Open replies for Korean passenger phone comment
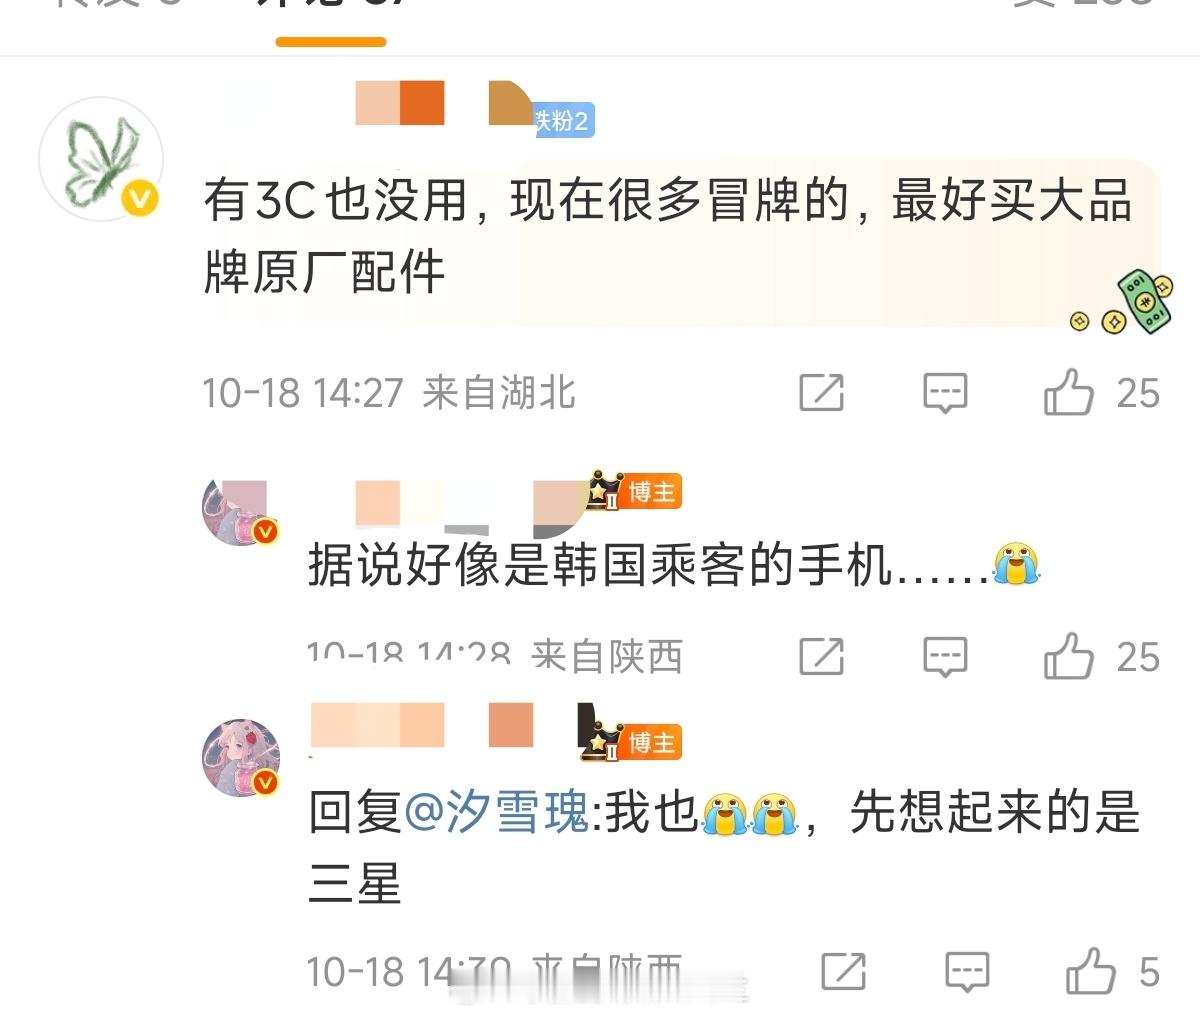 945,657
